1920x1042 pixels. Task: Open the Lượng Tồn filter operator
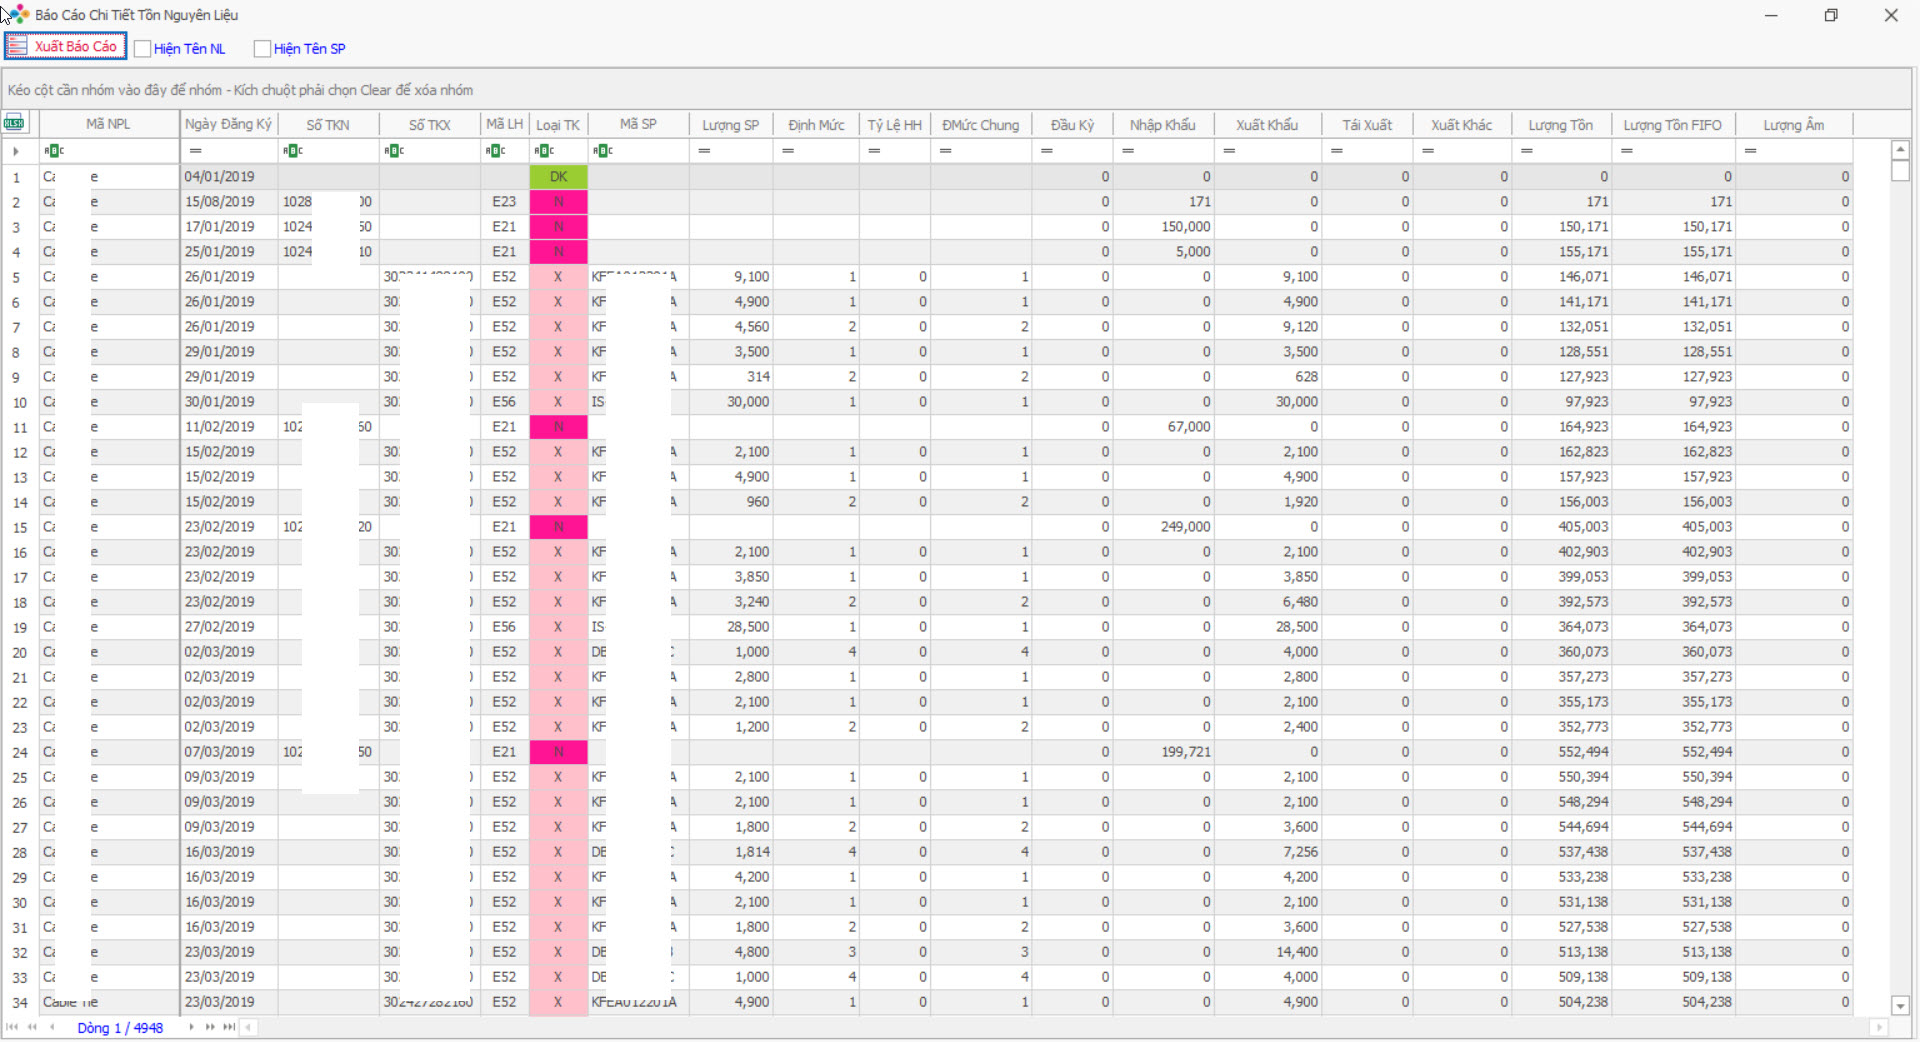click(x=1527, y=151)
